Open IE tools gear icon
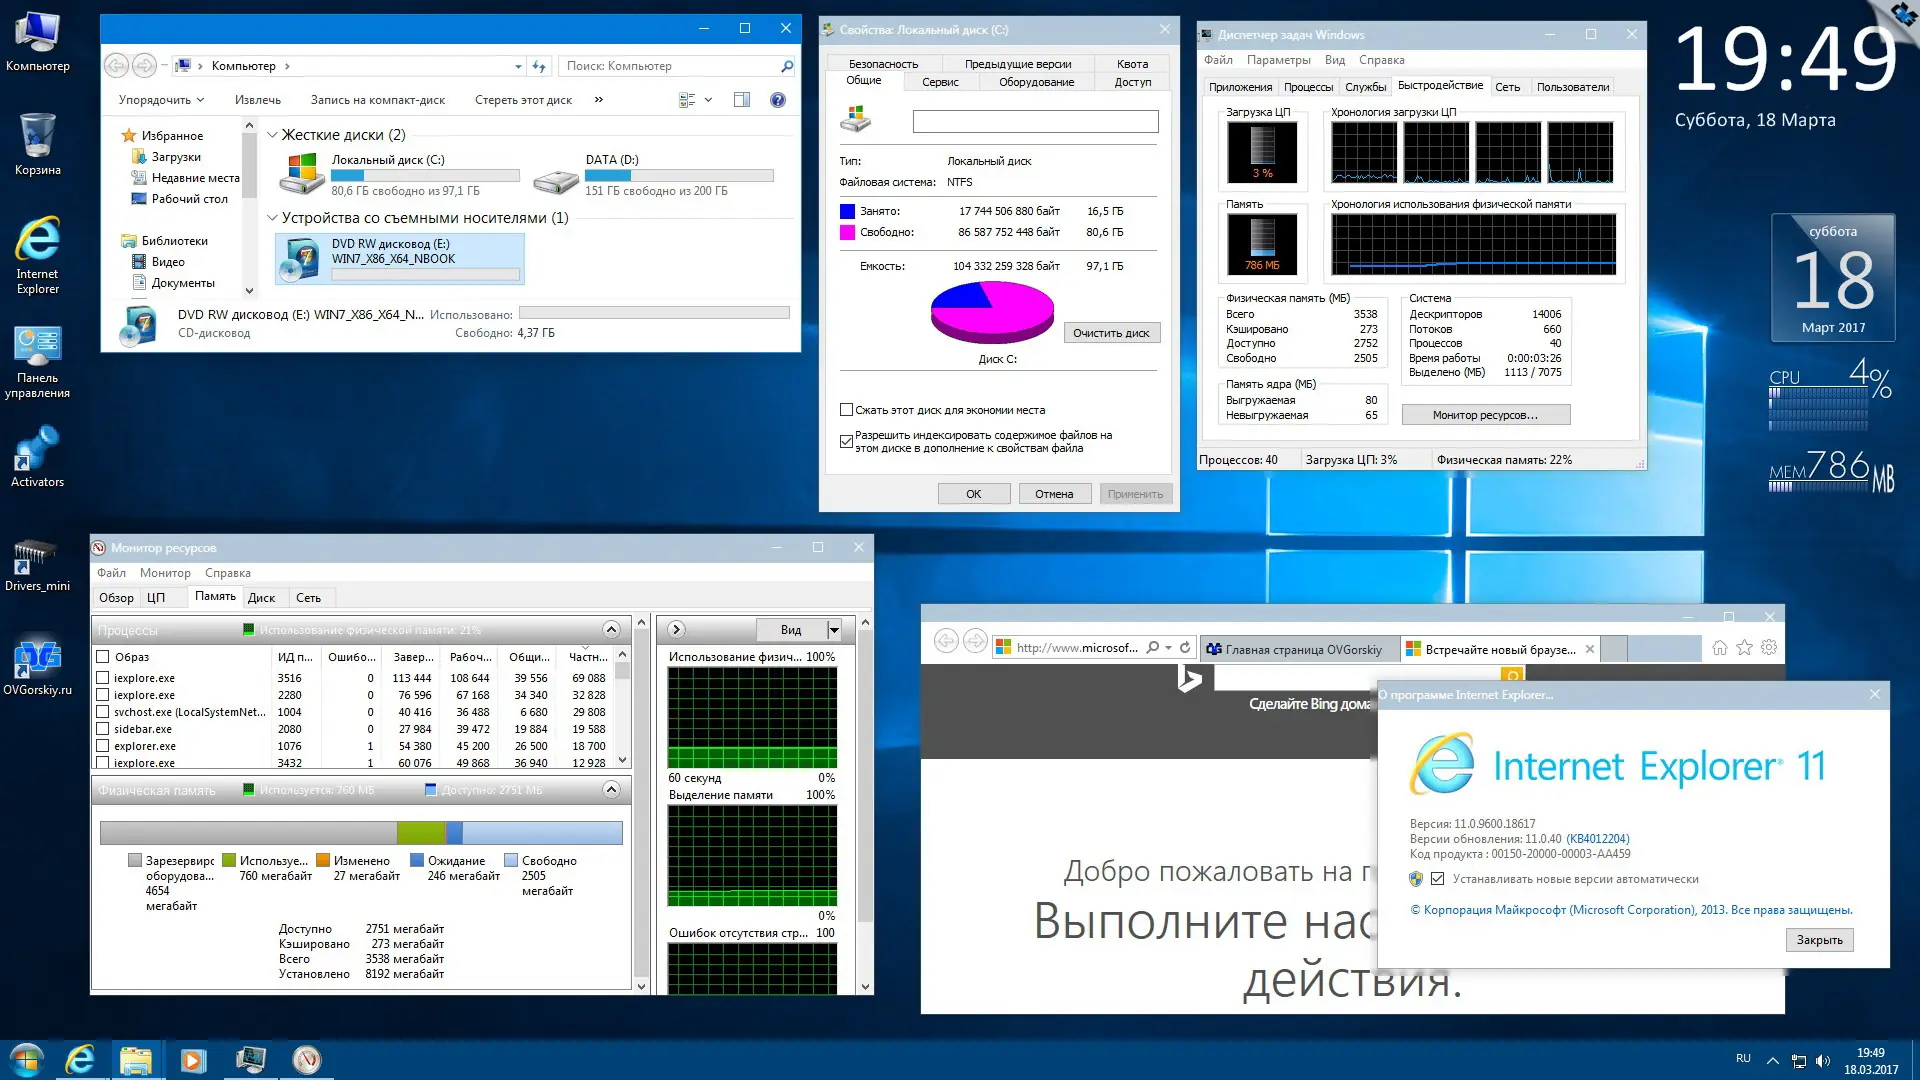The width and height of the screenshot is (1920, 1080). click(x=1769, y=648)
